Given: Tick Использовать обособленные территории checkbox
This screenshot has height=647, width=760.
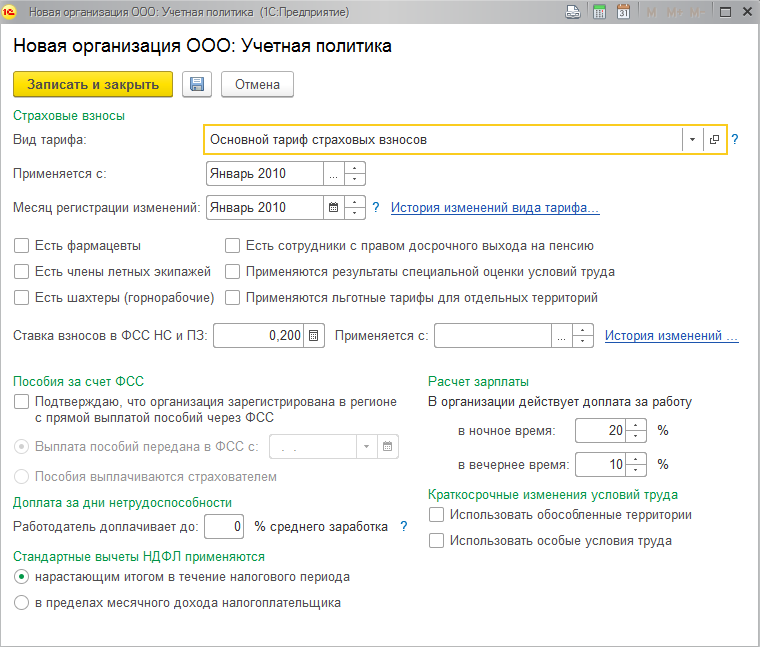Looking at the screenshot, I should (436, 515).
